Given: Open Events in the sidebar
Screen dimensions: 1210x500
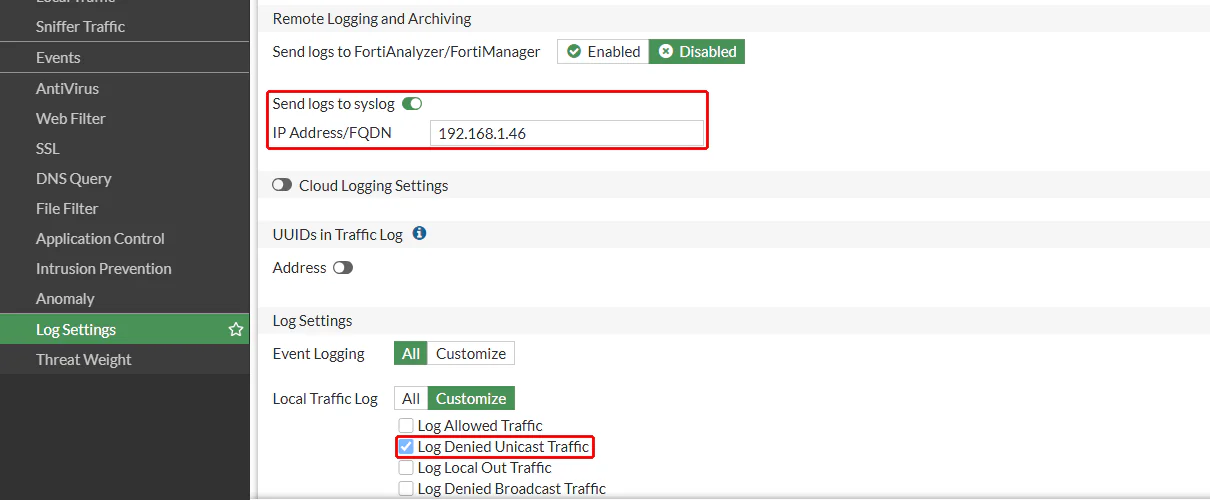Looking at the screenshot, I should (x=124, y=58).
